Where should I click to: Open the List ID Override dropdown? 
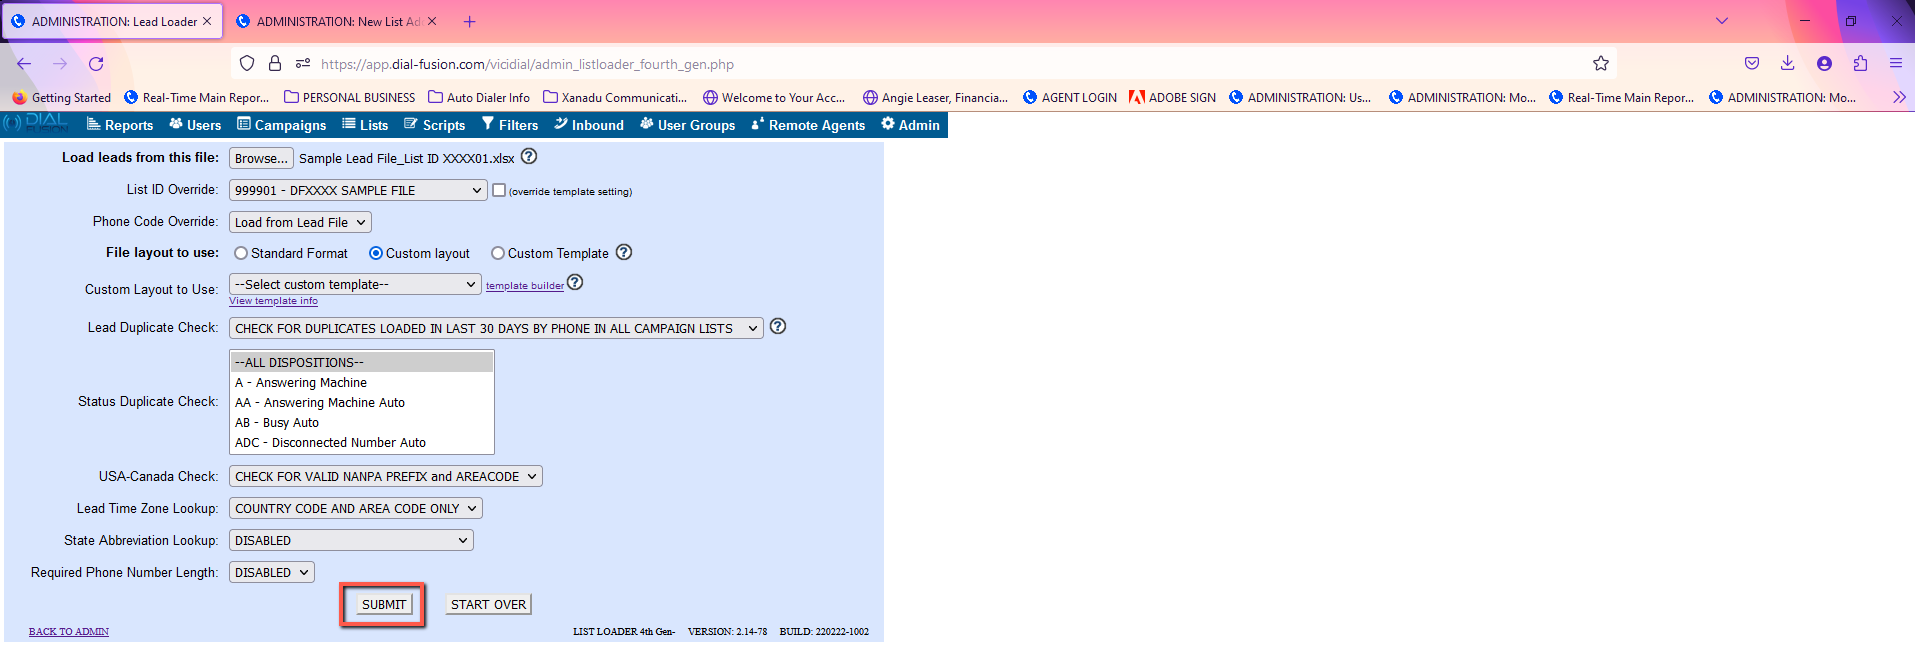point(358,190)
